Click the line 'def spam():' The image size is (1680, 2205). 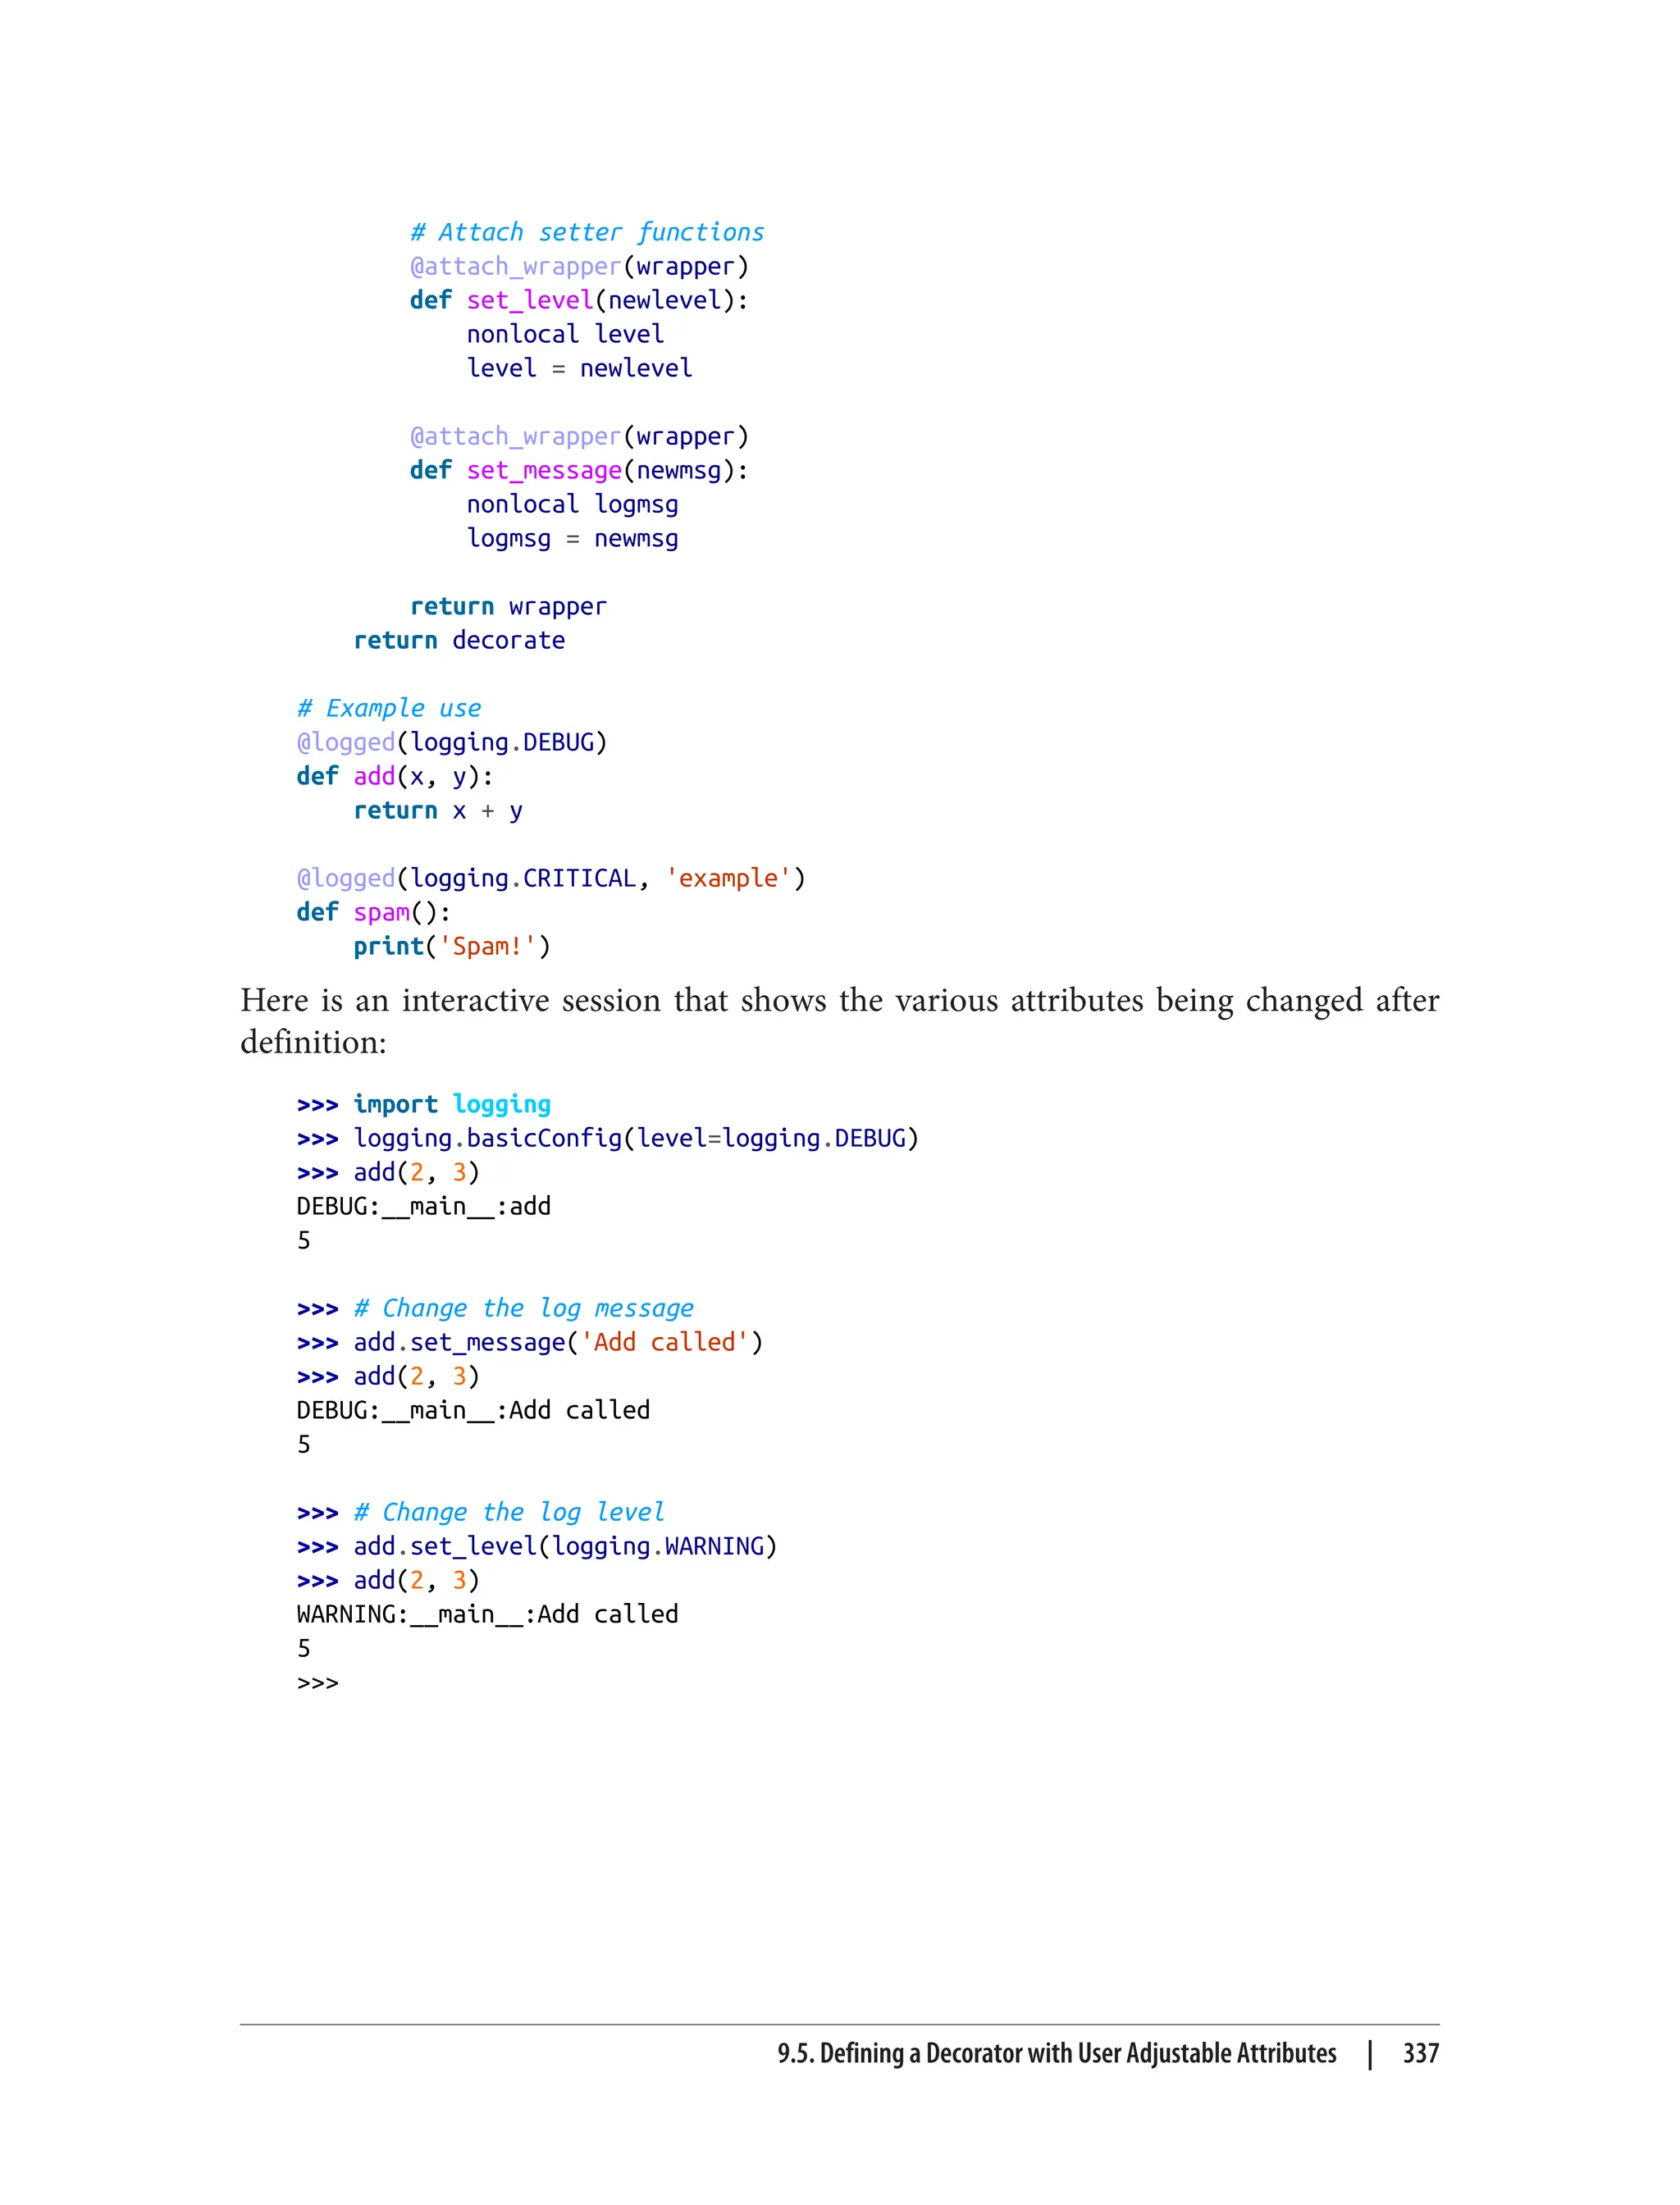[374, 912]
